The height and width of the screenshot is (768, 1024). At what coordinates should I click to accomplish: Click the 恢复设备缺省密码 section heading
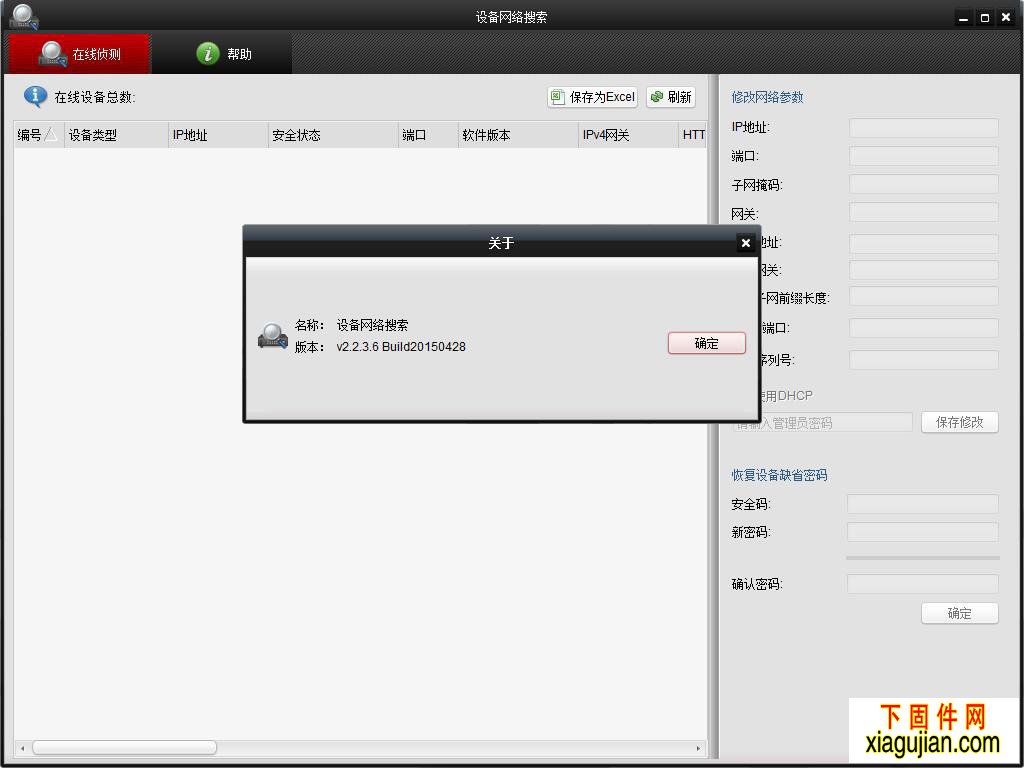[779, 475]
